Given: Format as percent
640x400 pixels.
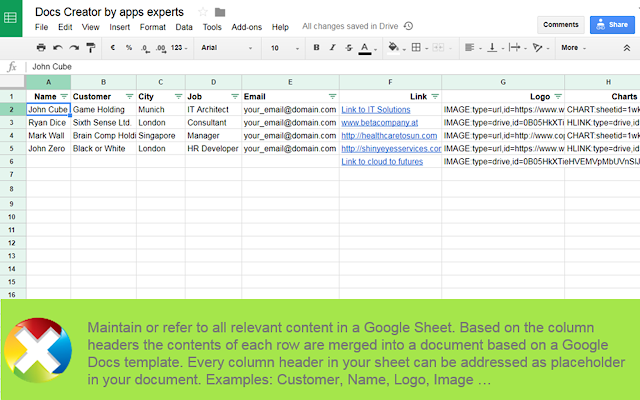Looking at the screenshot, I should (x=129, y=47).
